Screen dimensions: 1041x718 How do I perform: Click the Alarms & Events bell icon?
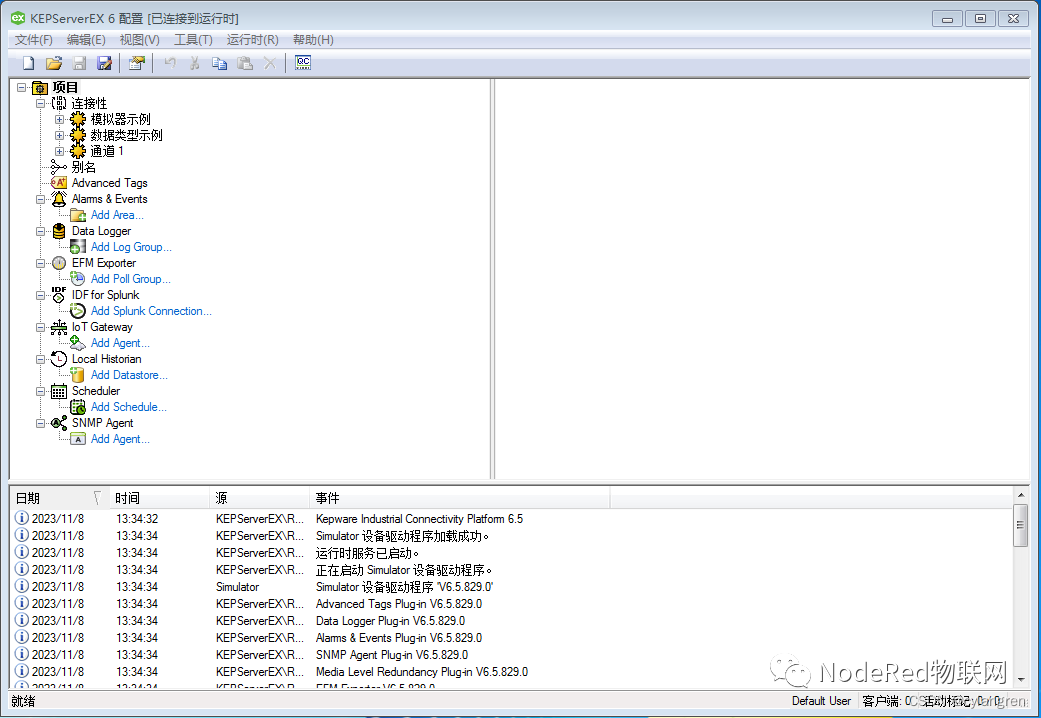coord(58,199)
